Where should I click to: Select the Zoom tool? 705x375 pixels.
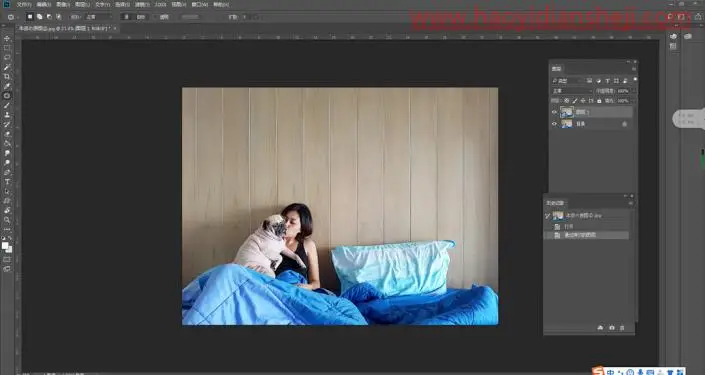coord(7,220)
